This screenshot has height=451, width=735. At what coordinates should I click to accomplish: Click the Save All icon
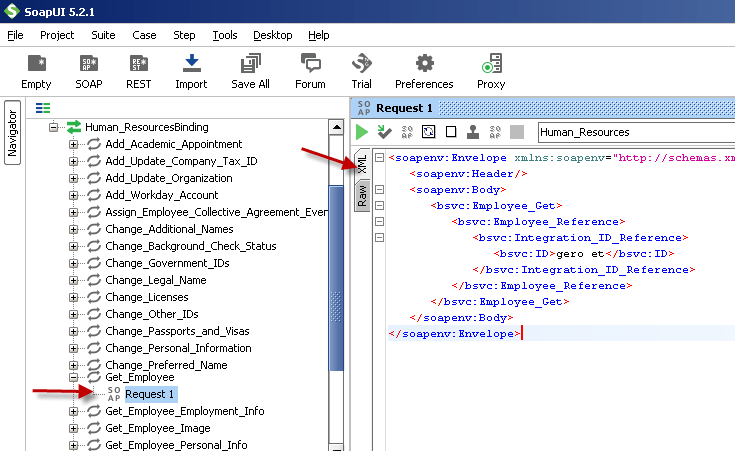click(250, 63)
